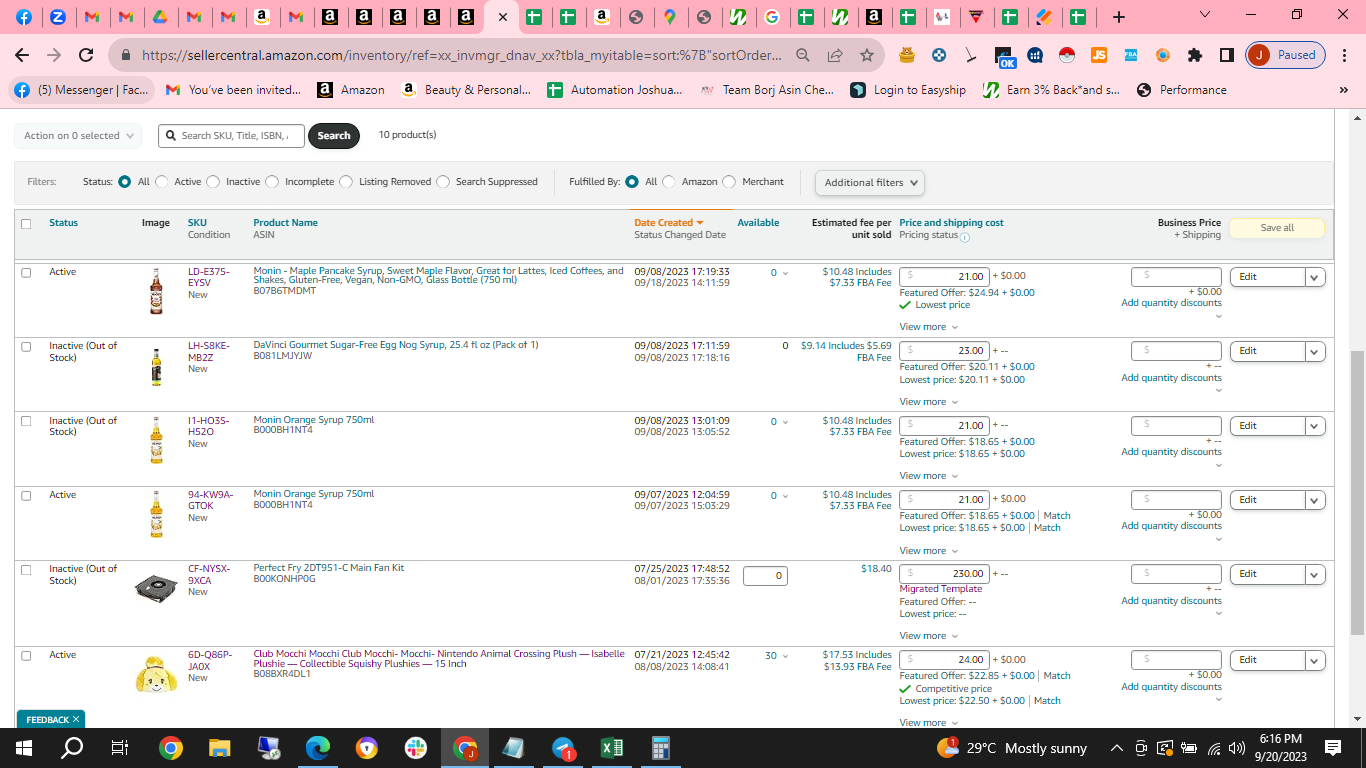Toggle the Chrome side panel

click(x=1227, y=55)
